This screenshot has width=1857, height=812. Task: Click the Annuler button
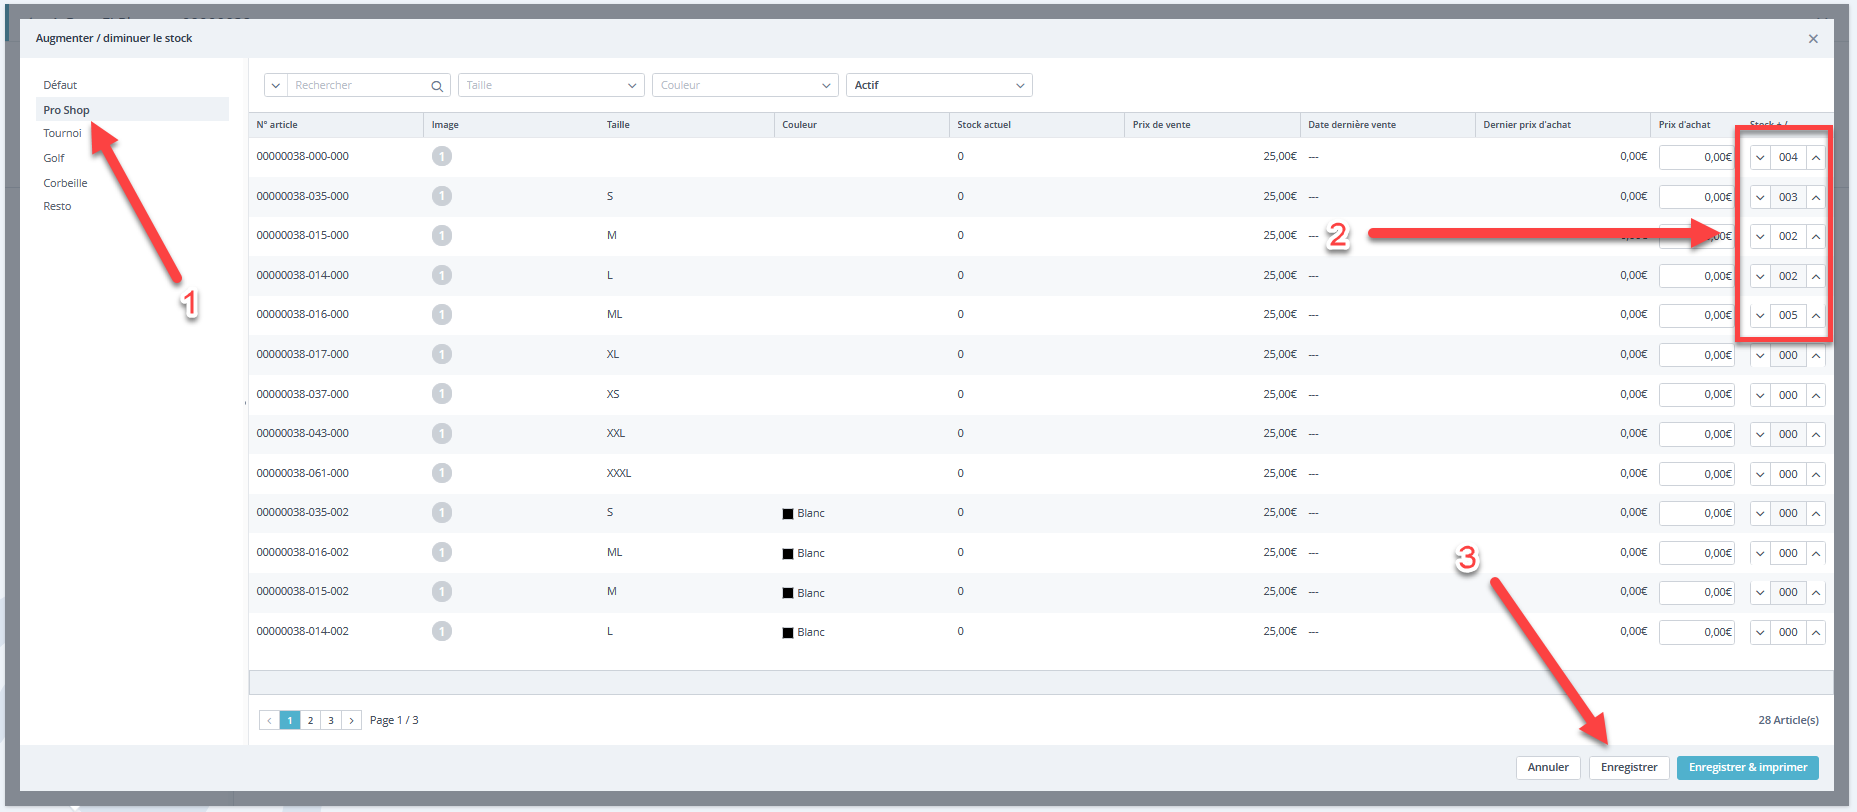click(1548, 768)
